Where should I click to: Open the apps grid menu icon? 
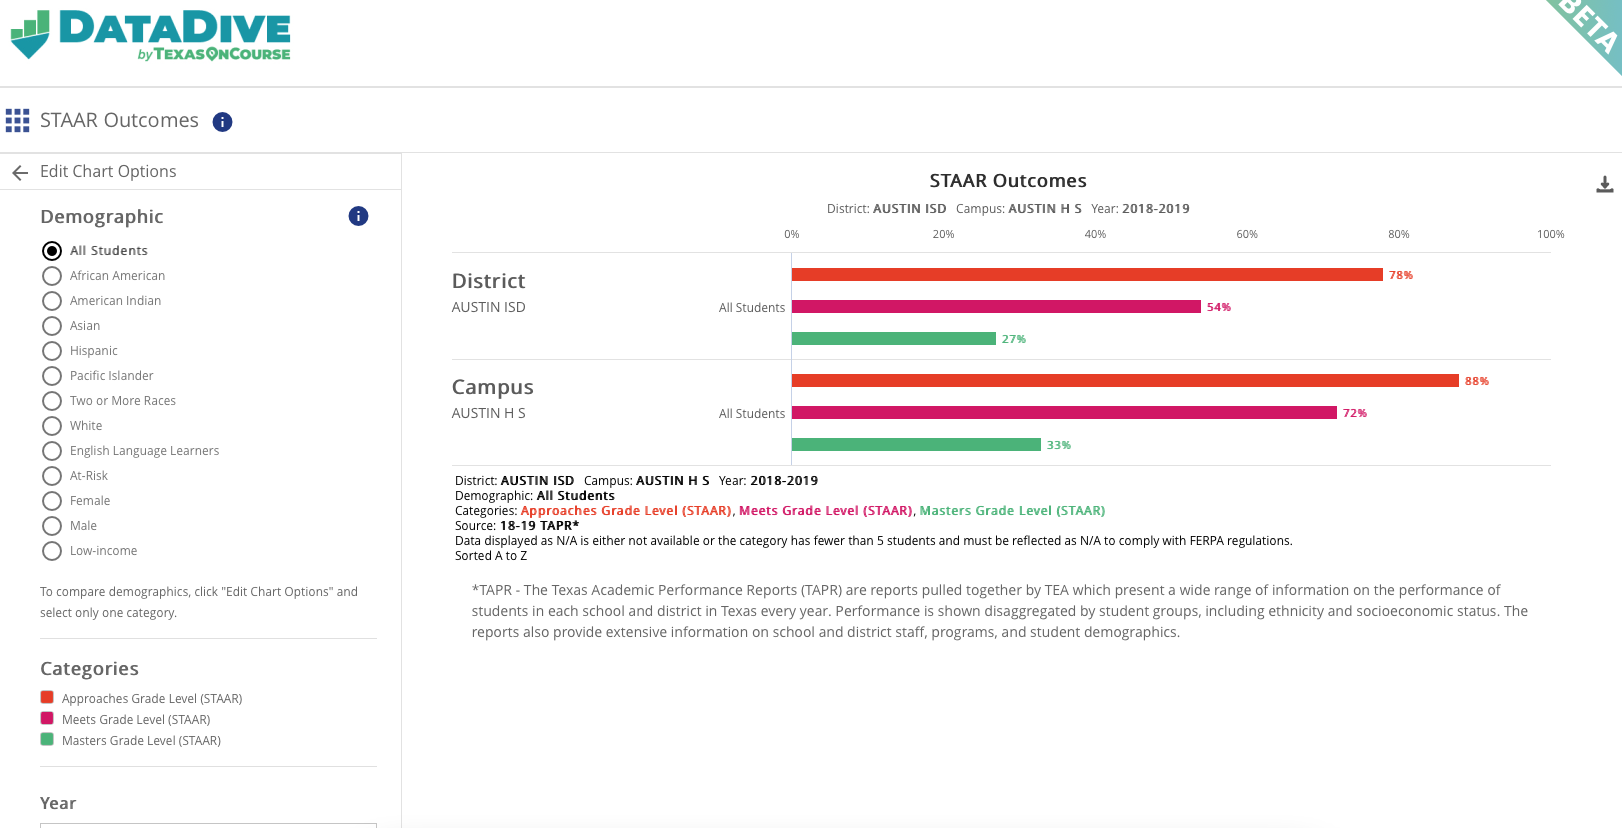[17, 121]
